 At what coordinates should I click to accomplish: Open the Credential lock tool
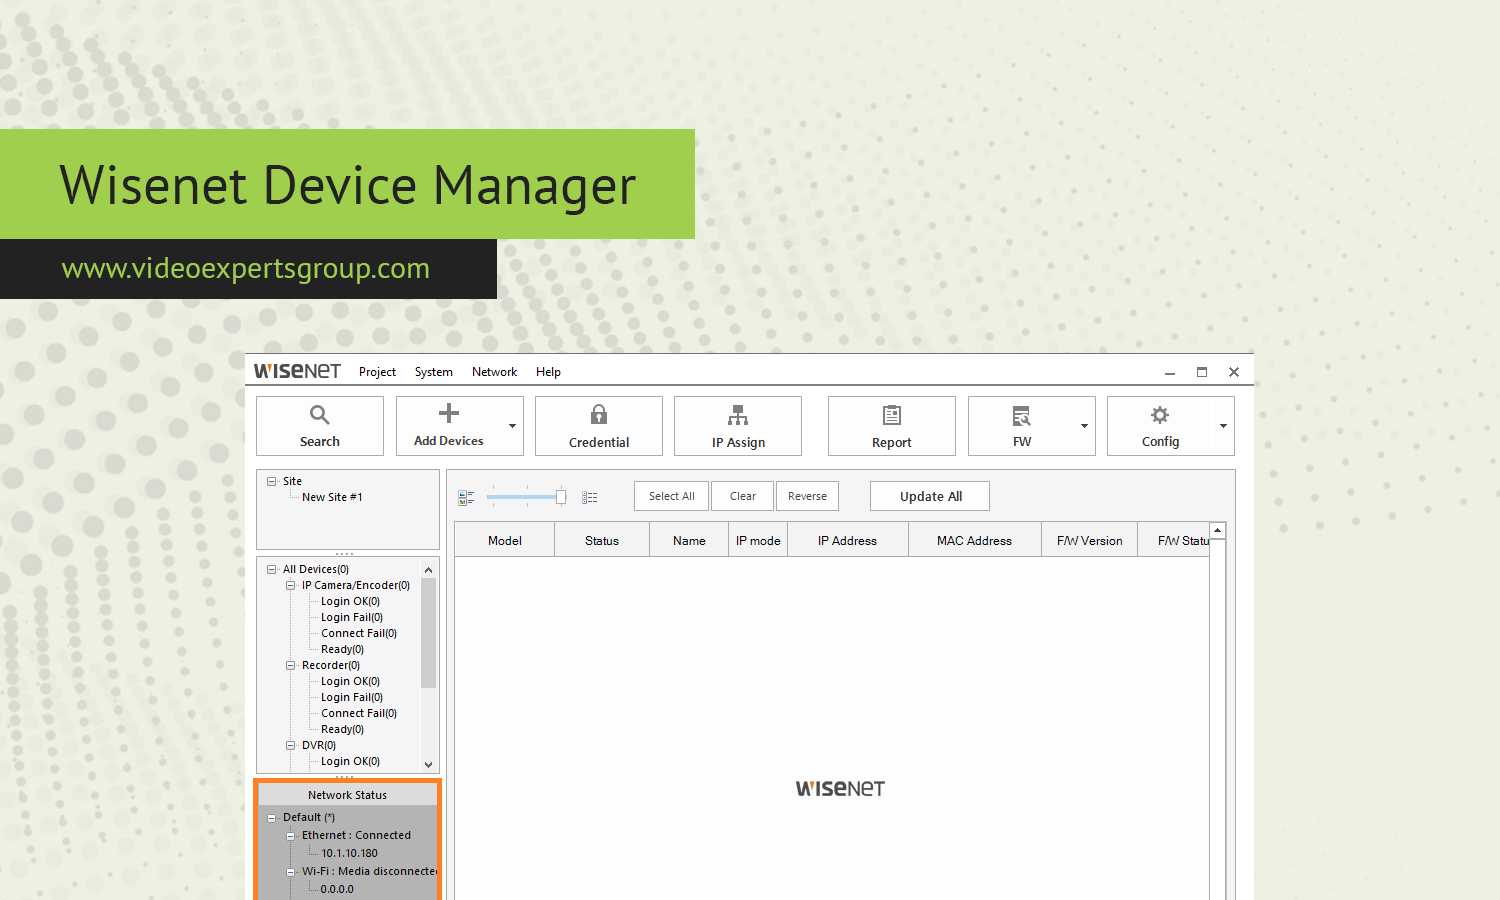point(599,426)
